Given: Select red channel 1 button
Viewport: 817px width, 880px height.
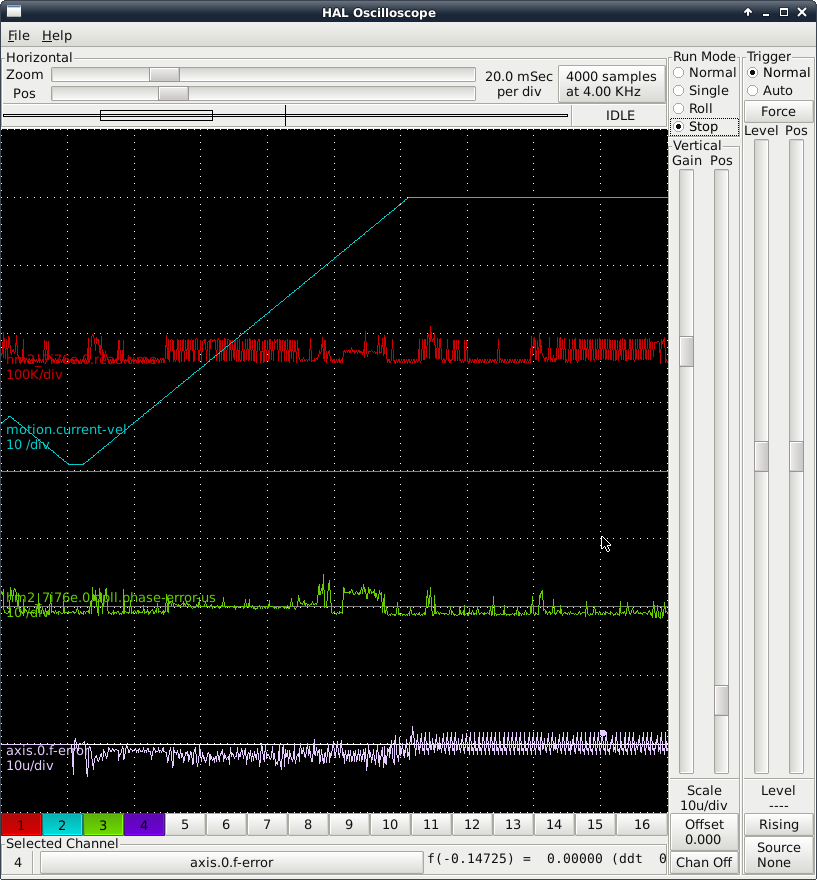Looking at the screenshot, I should 21,825.
